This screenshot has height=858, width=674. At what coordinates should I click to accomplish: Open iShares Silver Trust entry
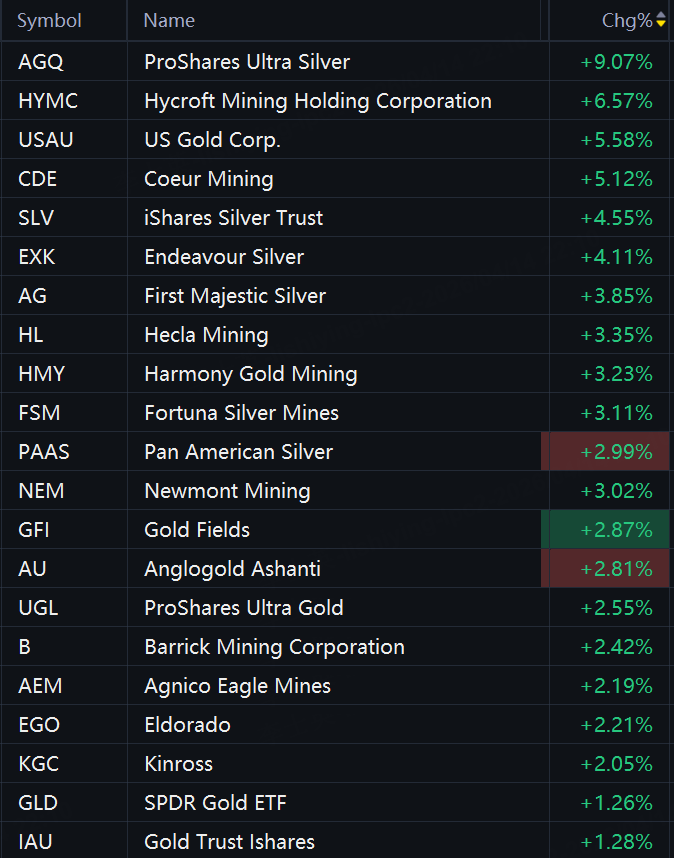click(x=233, y=218)
